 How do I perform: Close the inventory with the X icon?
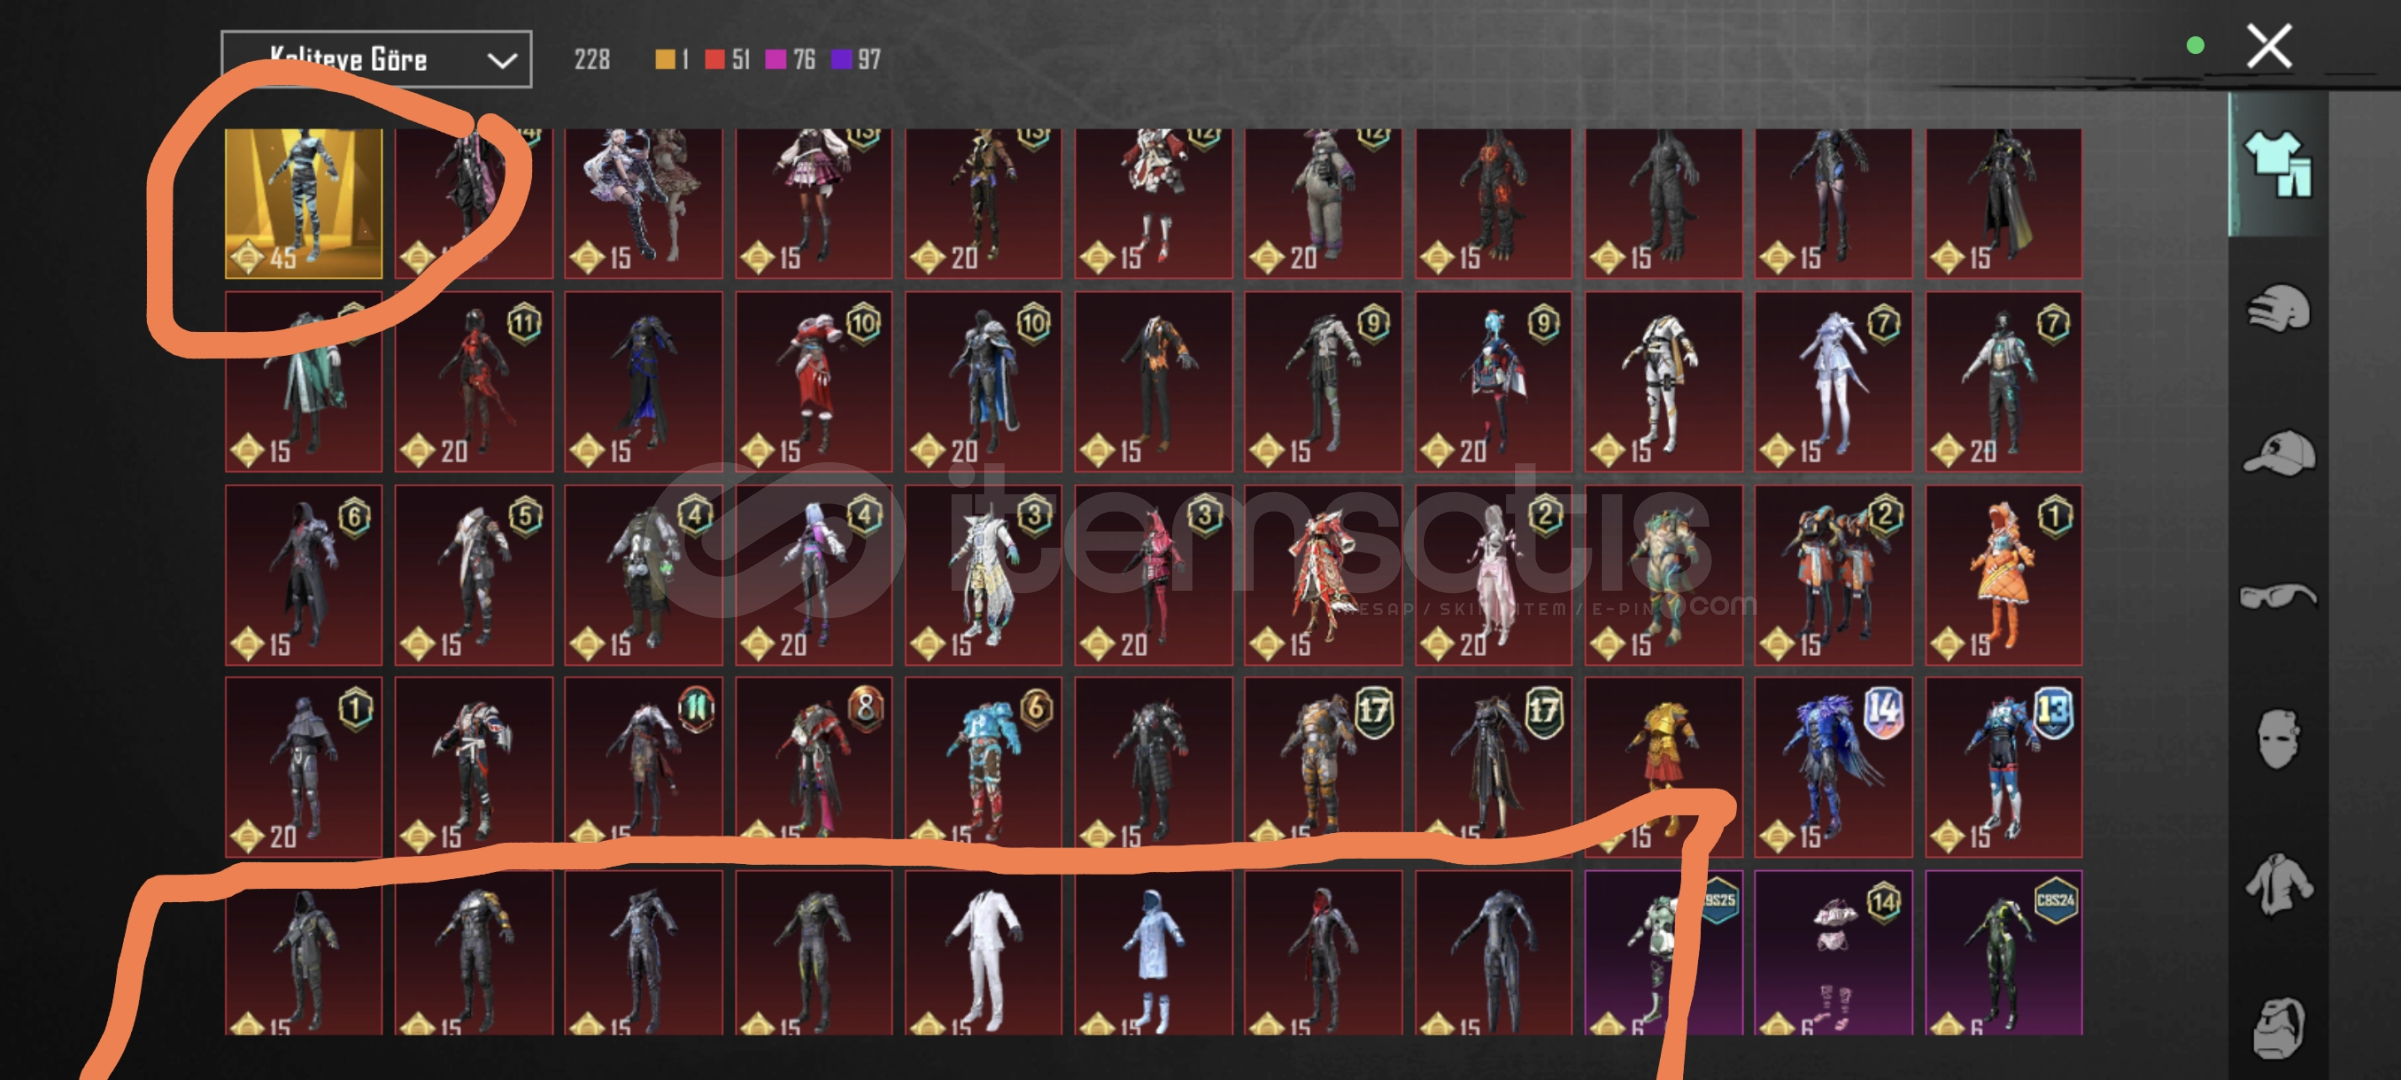(2269, 46)
